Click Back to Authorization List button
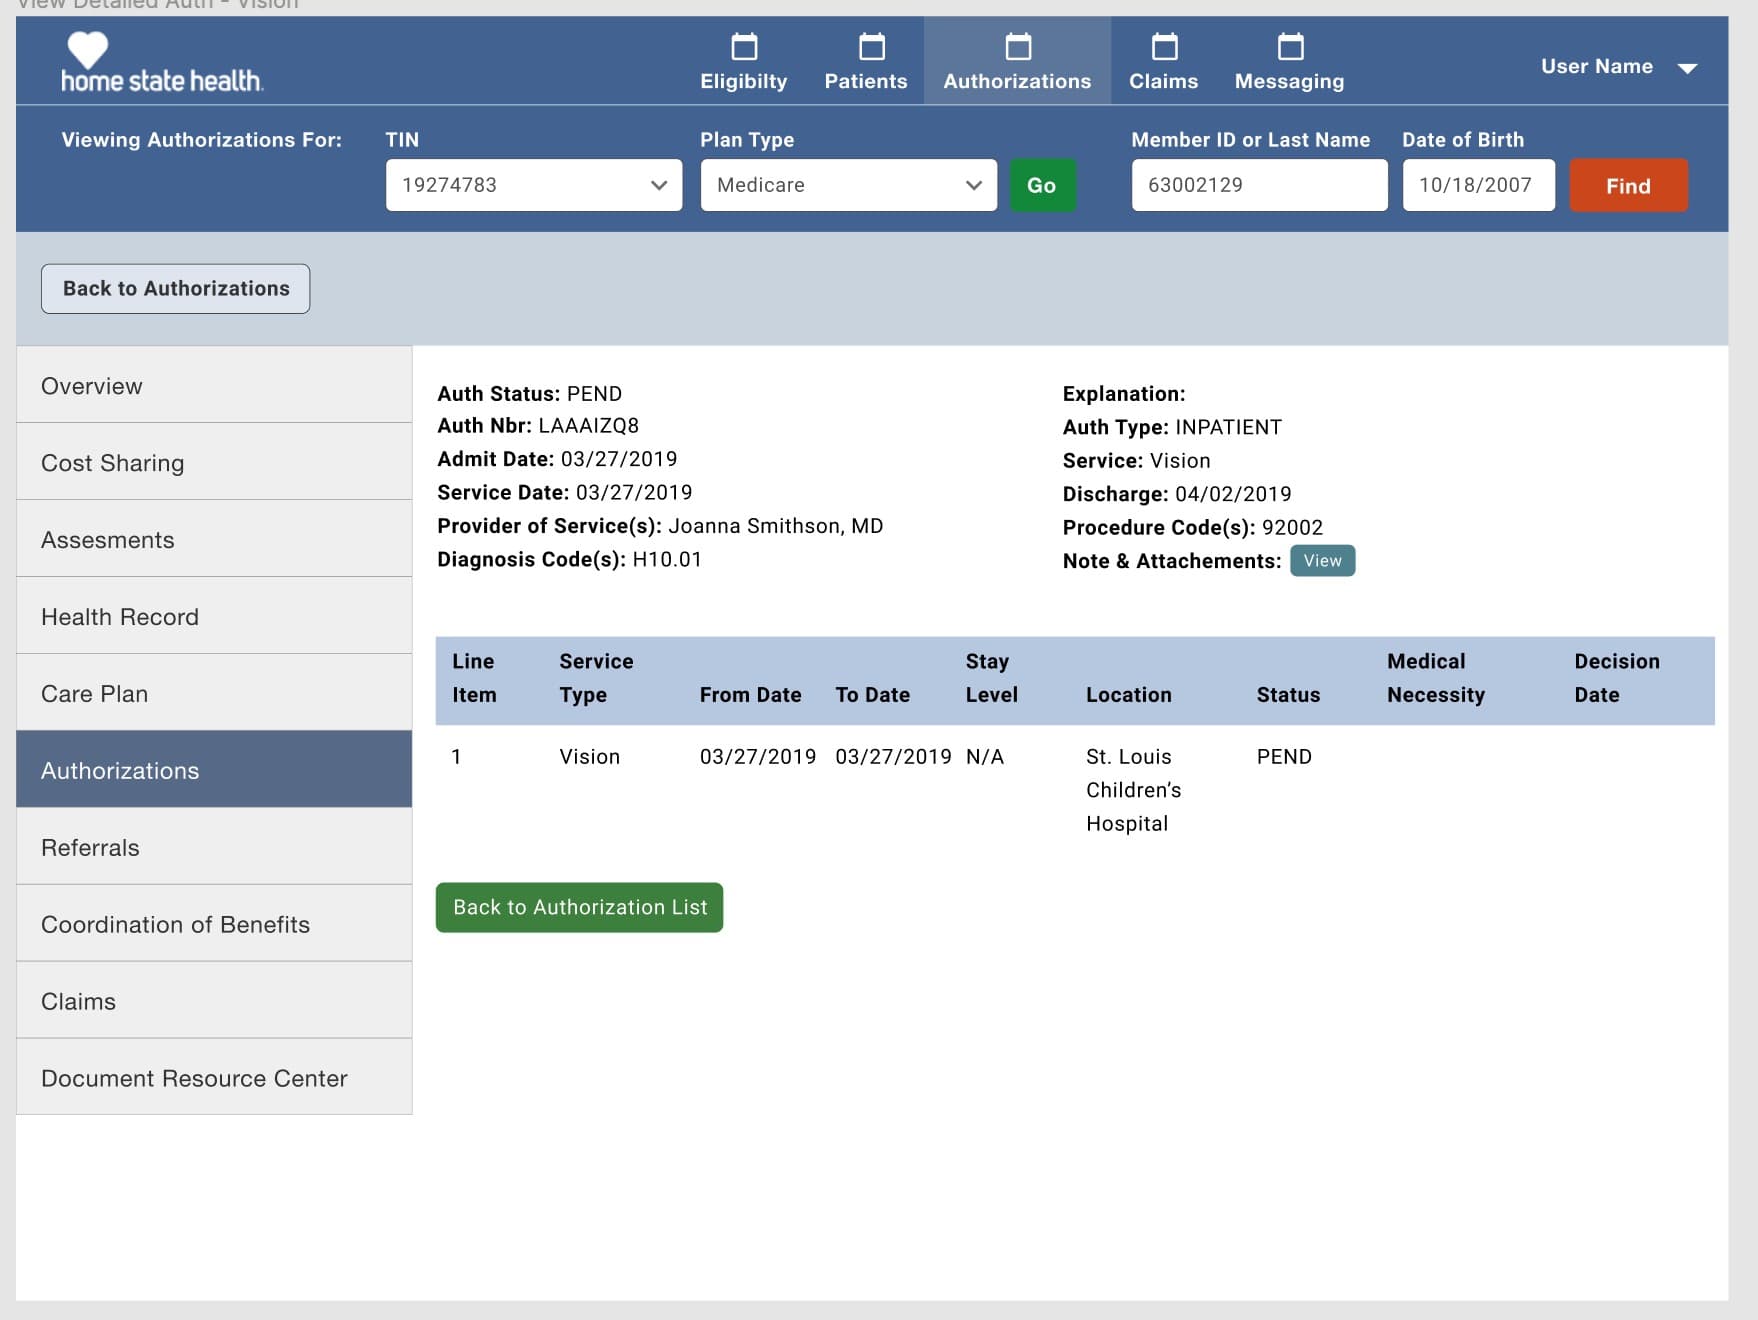1758x1320 pixels. [579, 908]
